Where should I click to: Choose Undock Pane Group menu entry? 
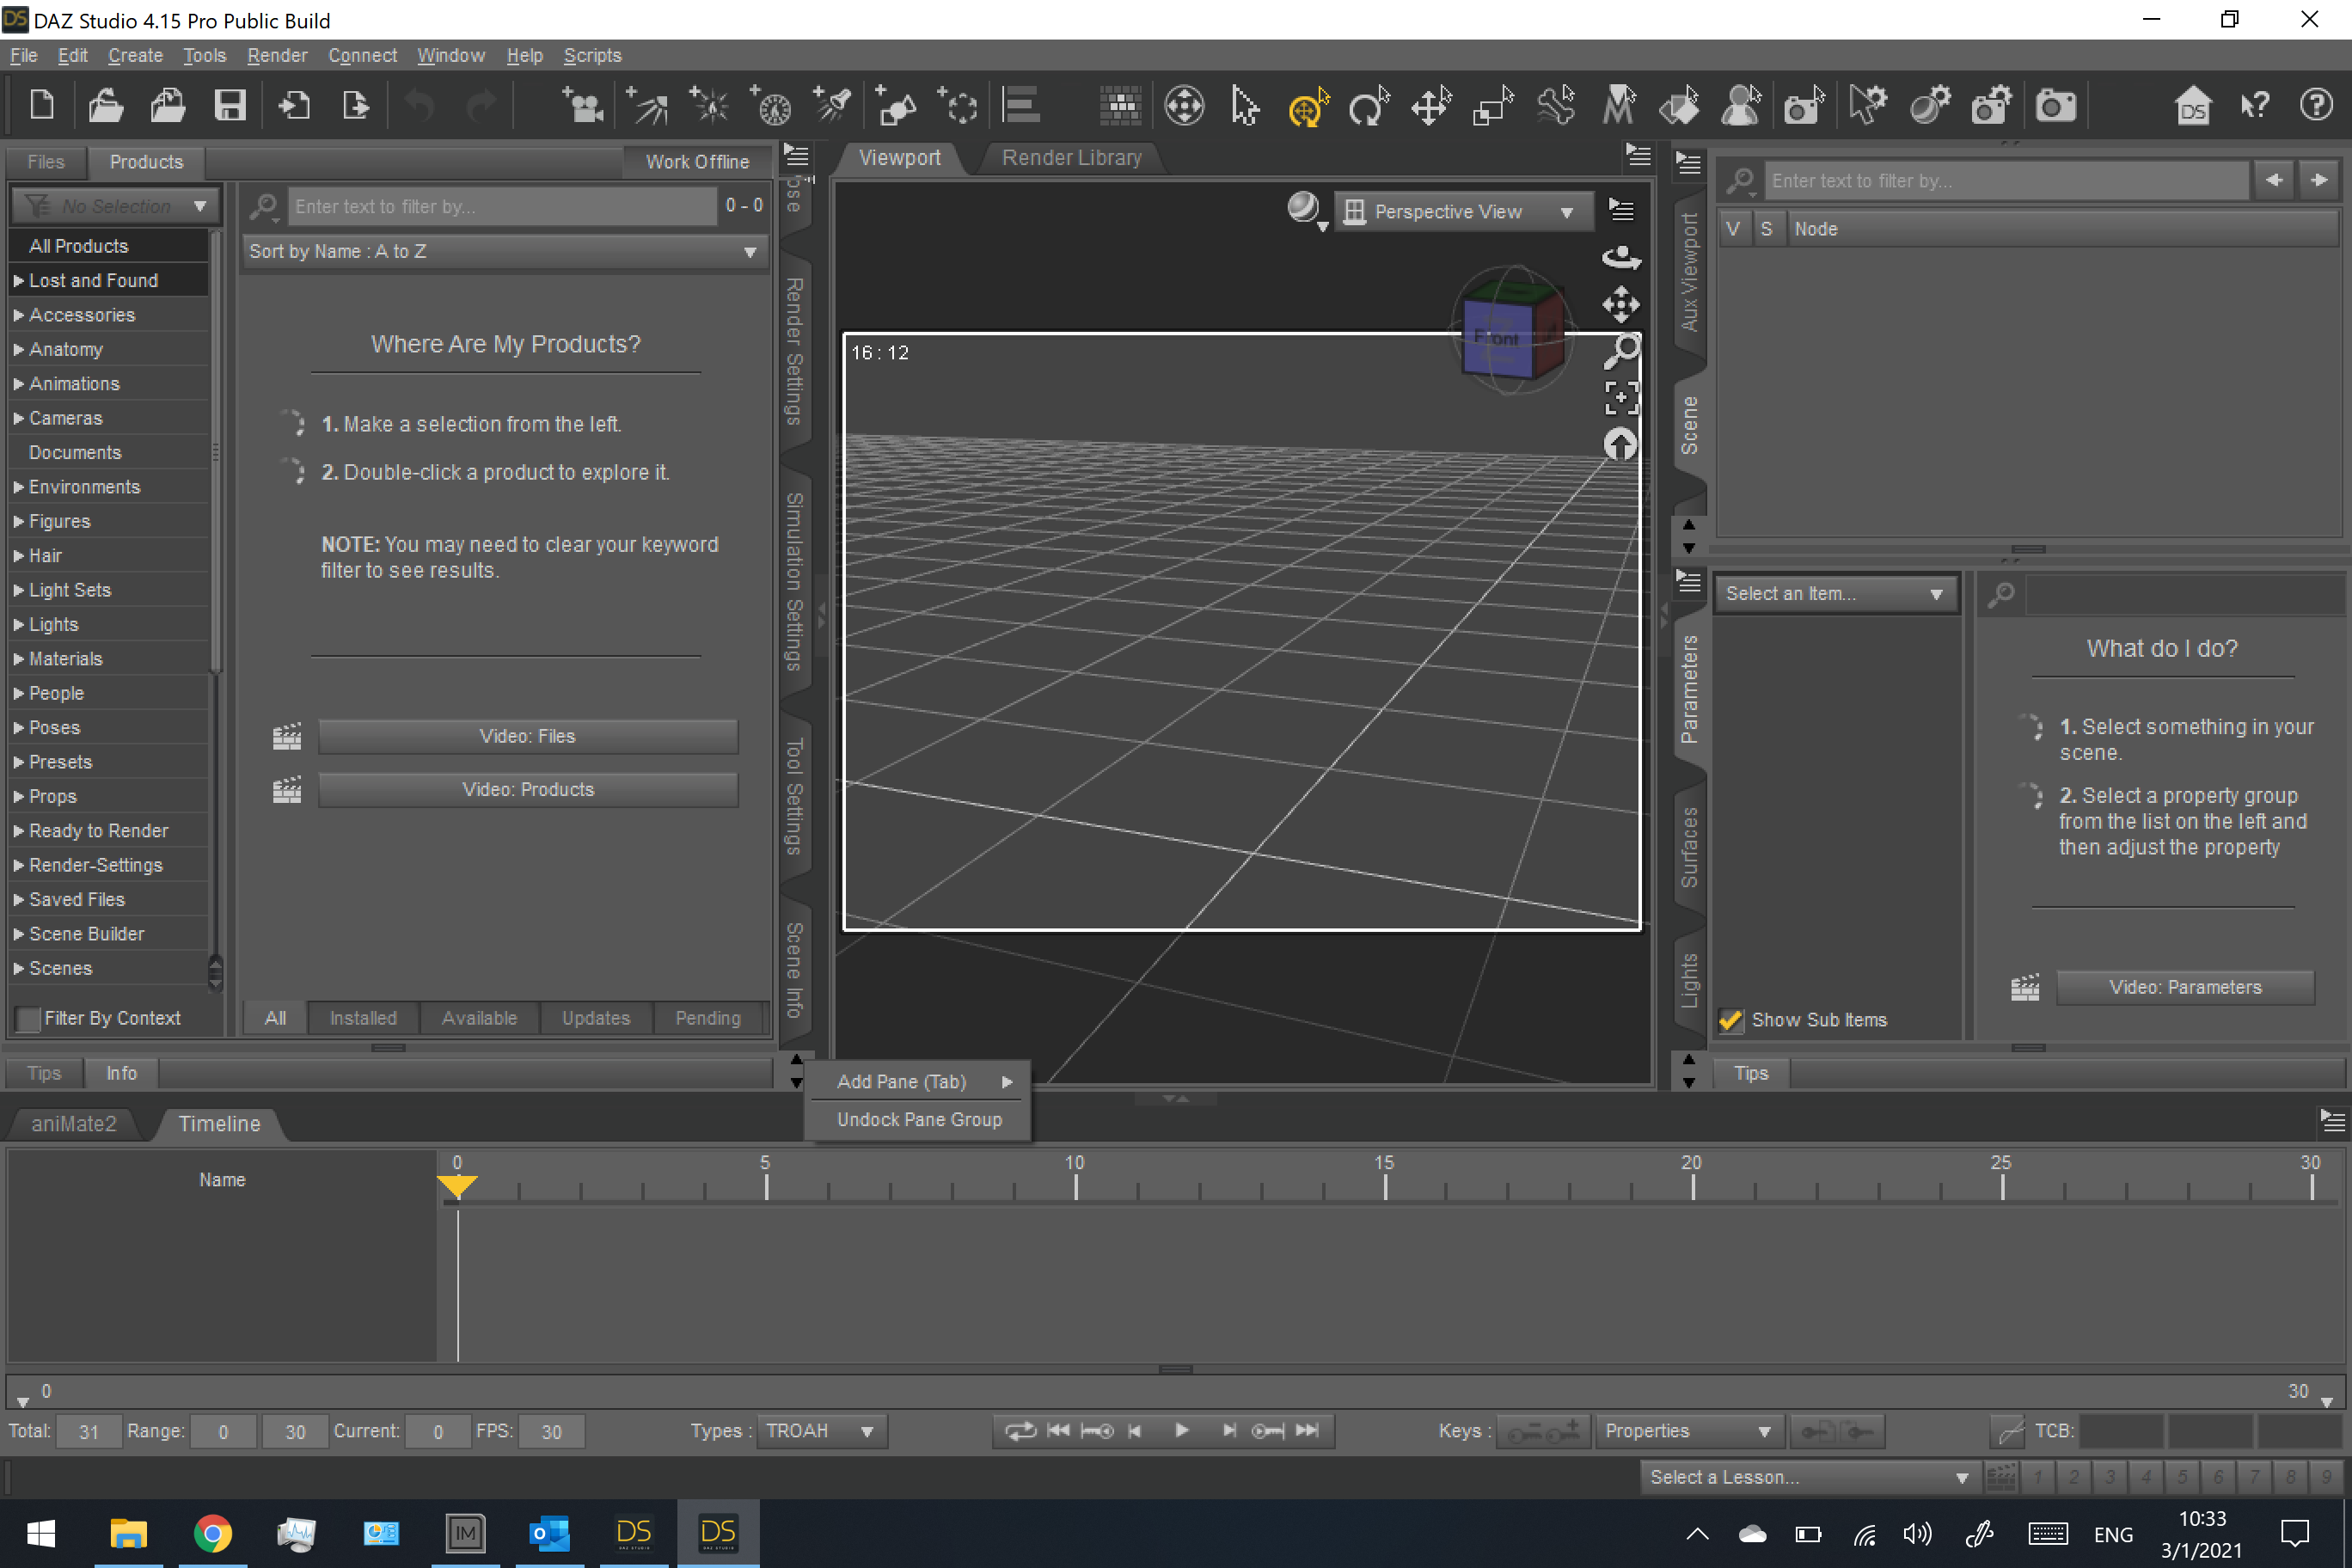tap(918, 1119)
